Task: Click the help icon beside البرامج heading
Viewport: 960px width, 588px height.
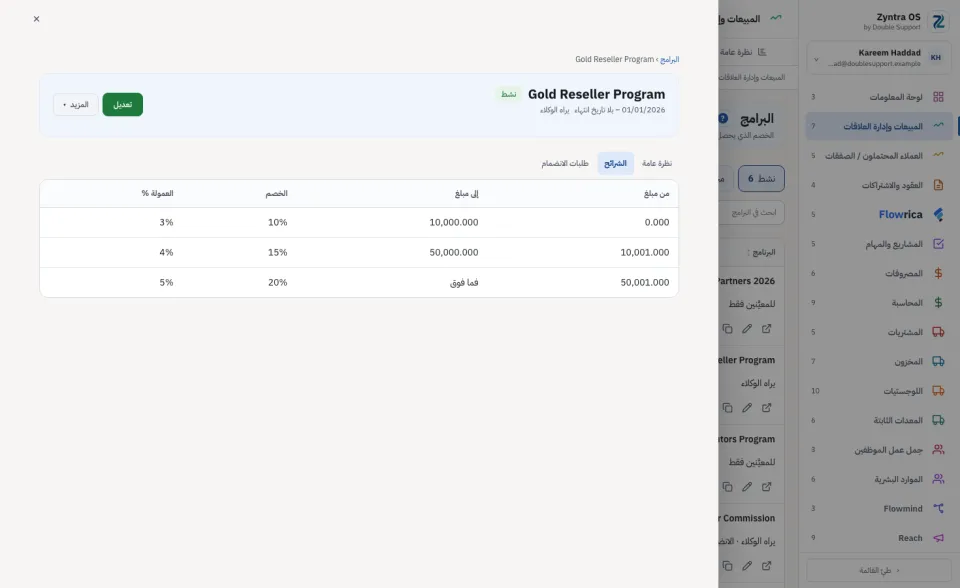Action: click(723, 118)
